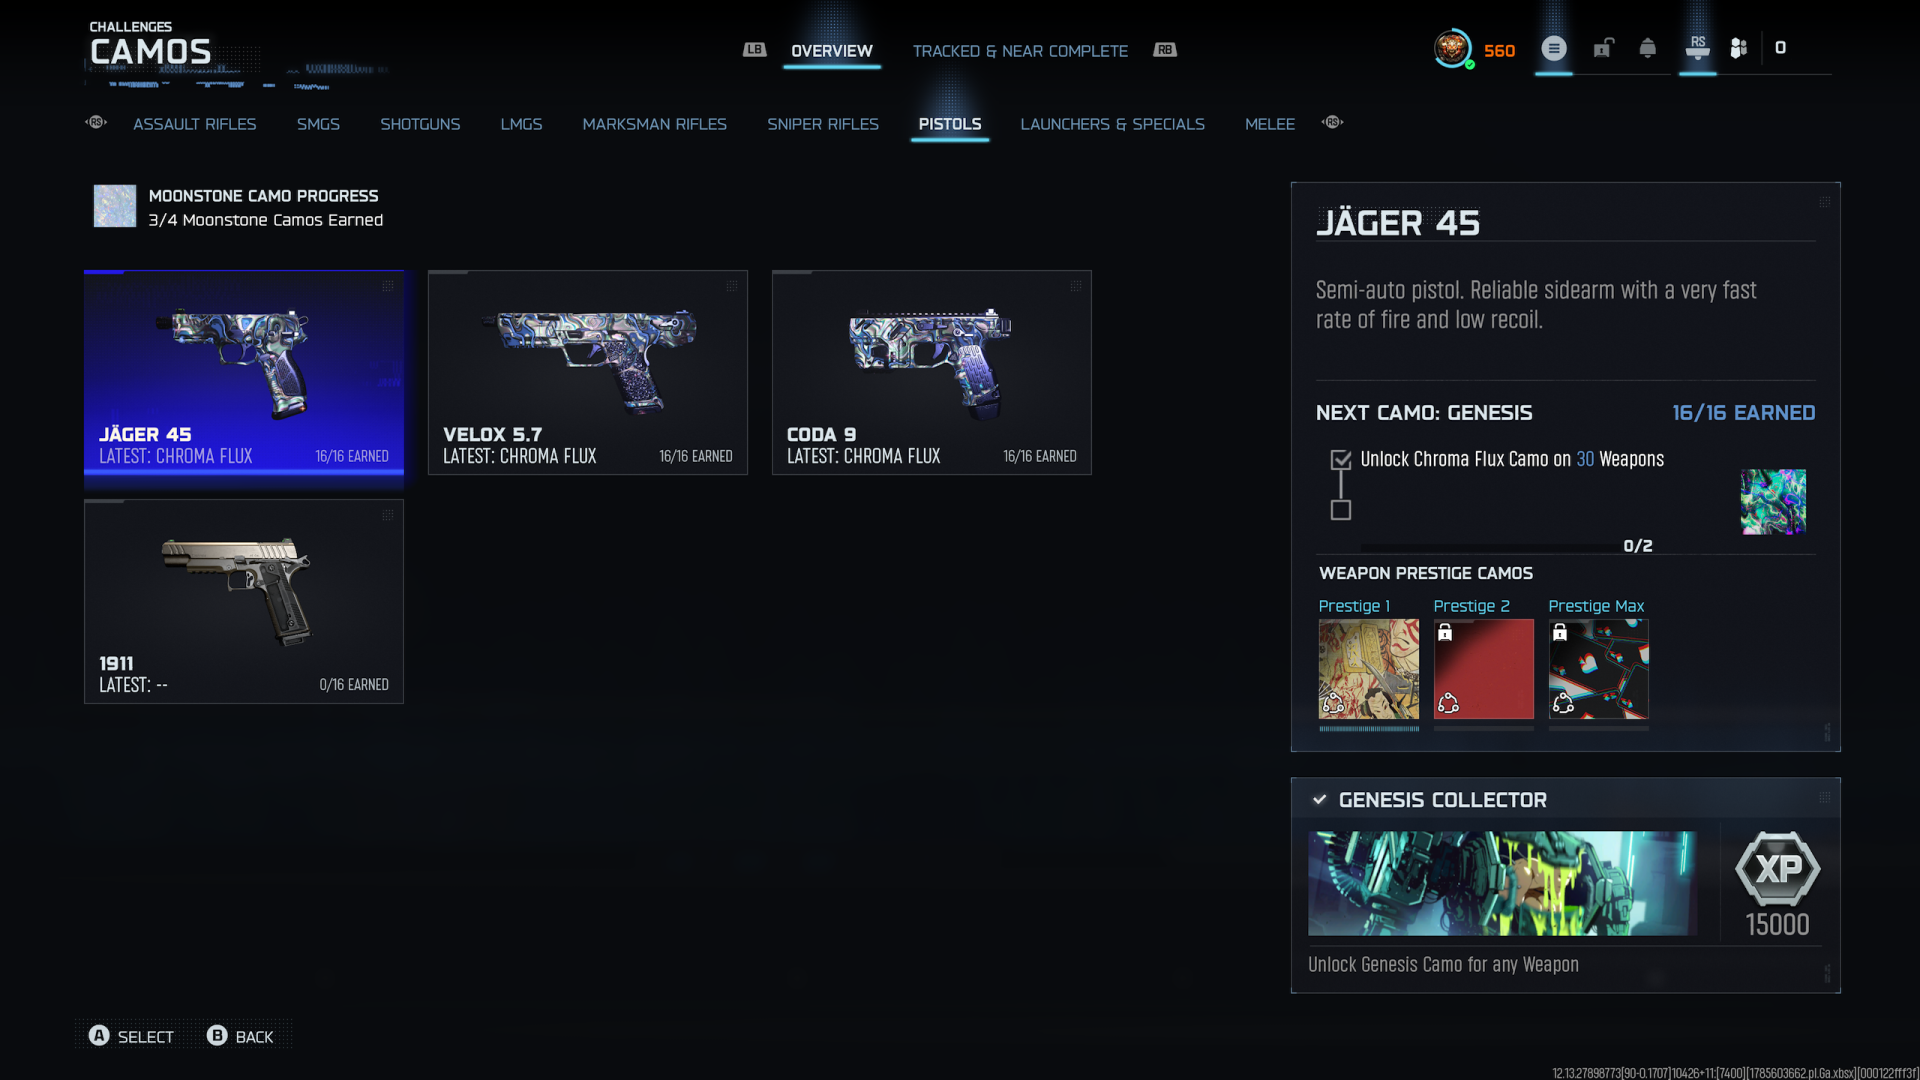
Task: Toggle the empty second requirement checkbox
Action: (x=1341, y=510)
